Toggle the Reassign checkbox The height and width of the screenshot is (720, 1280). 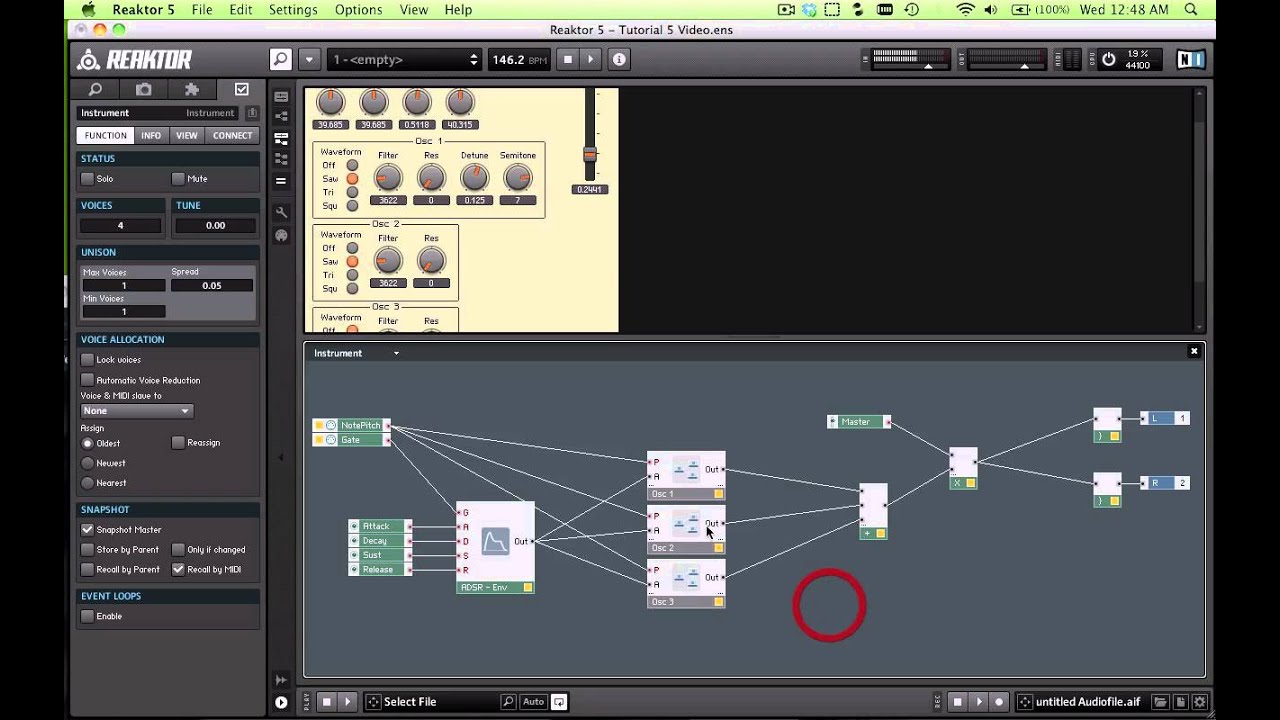click(x=178, y=443)
